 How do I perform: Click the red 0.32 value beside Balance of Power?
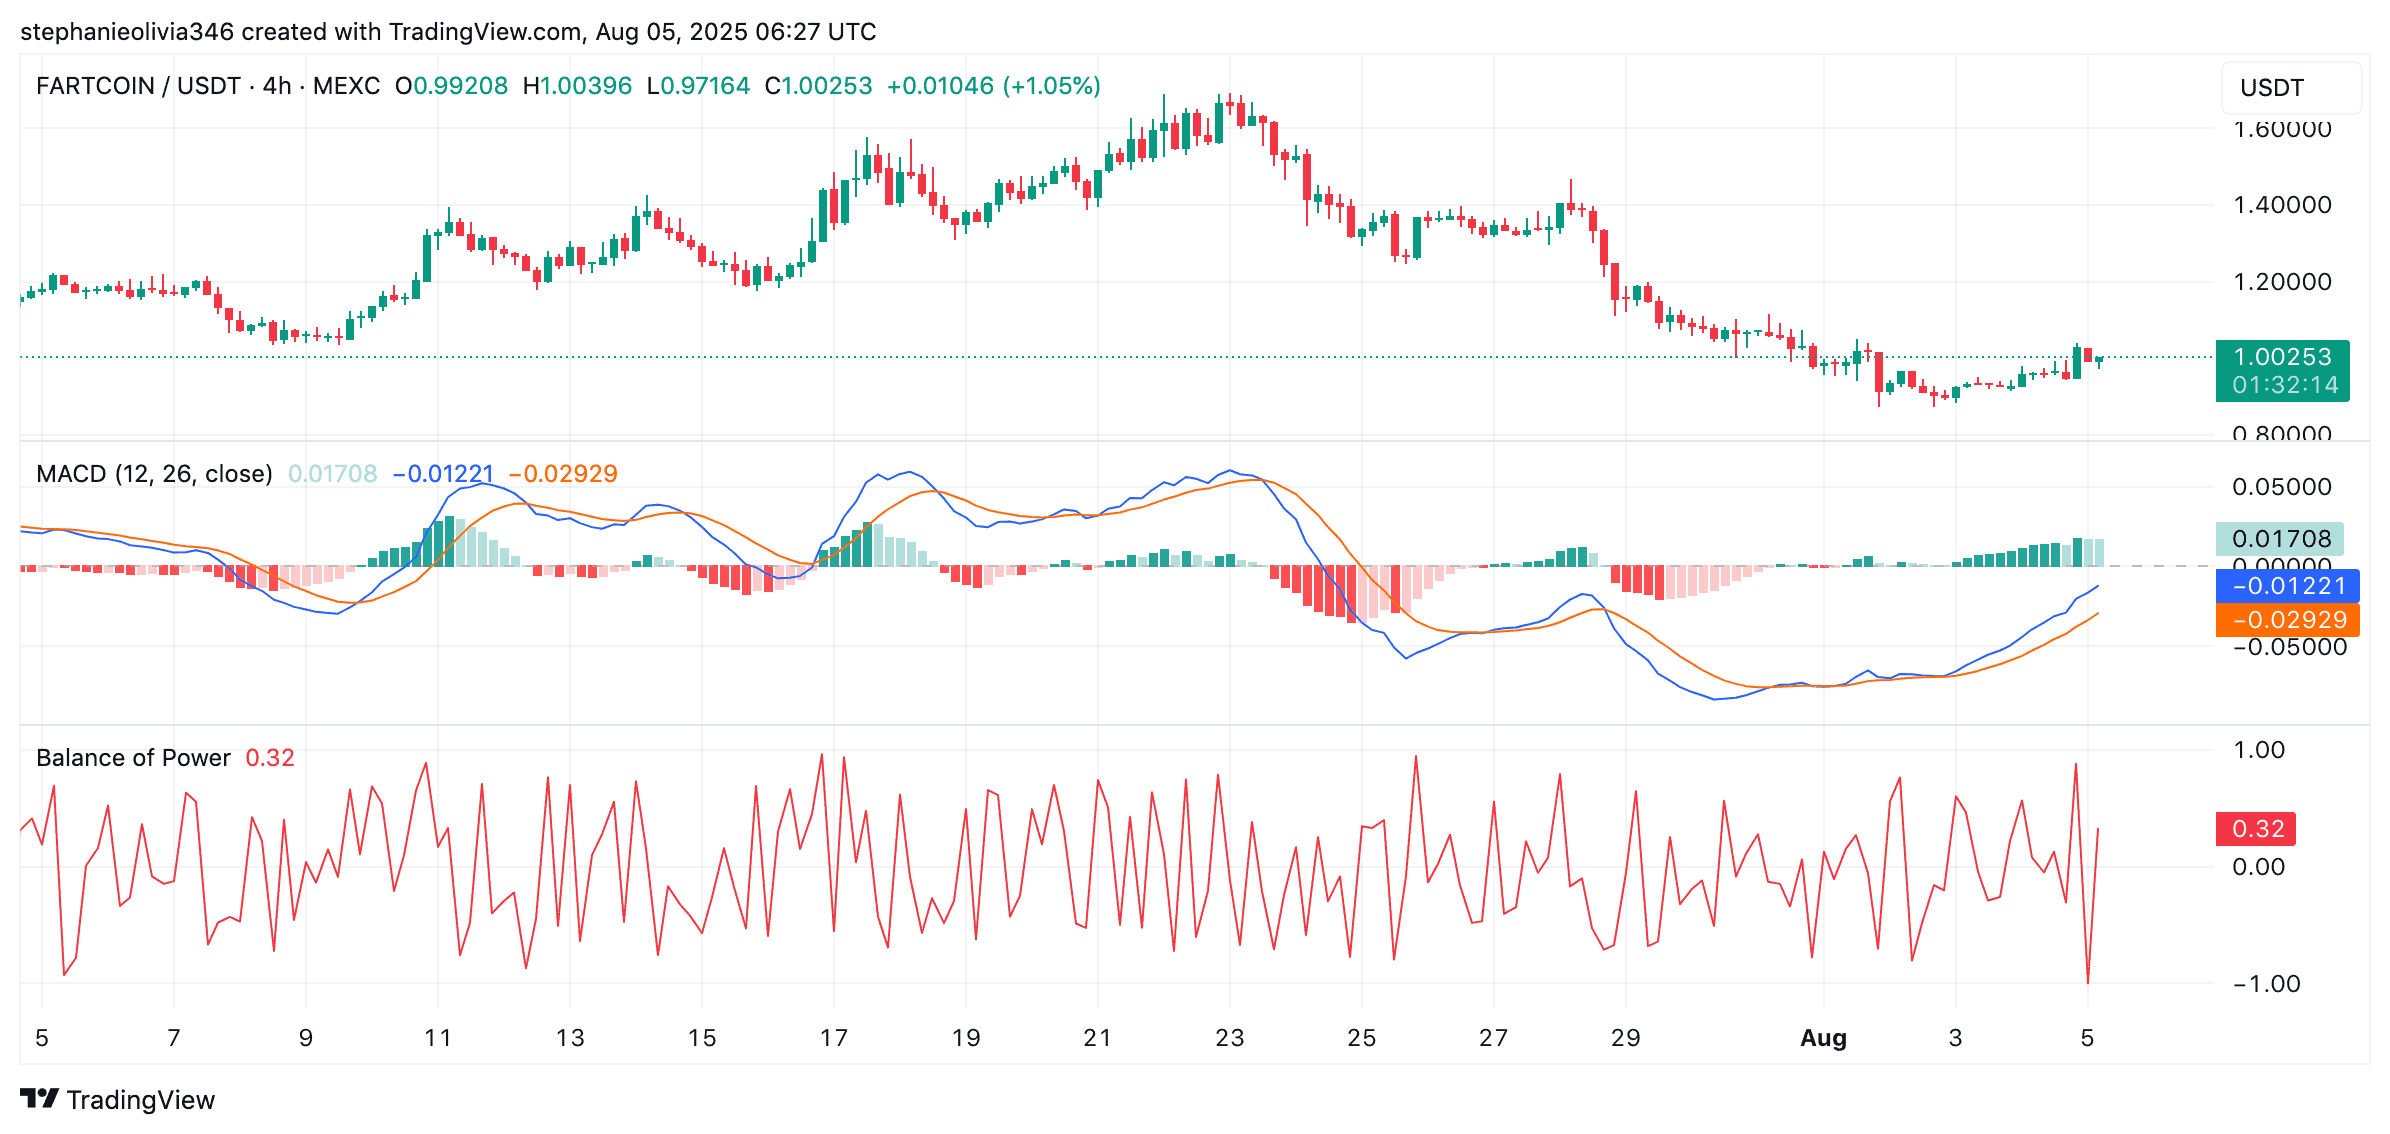(270, 758)
